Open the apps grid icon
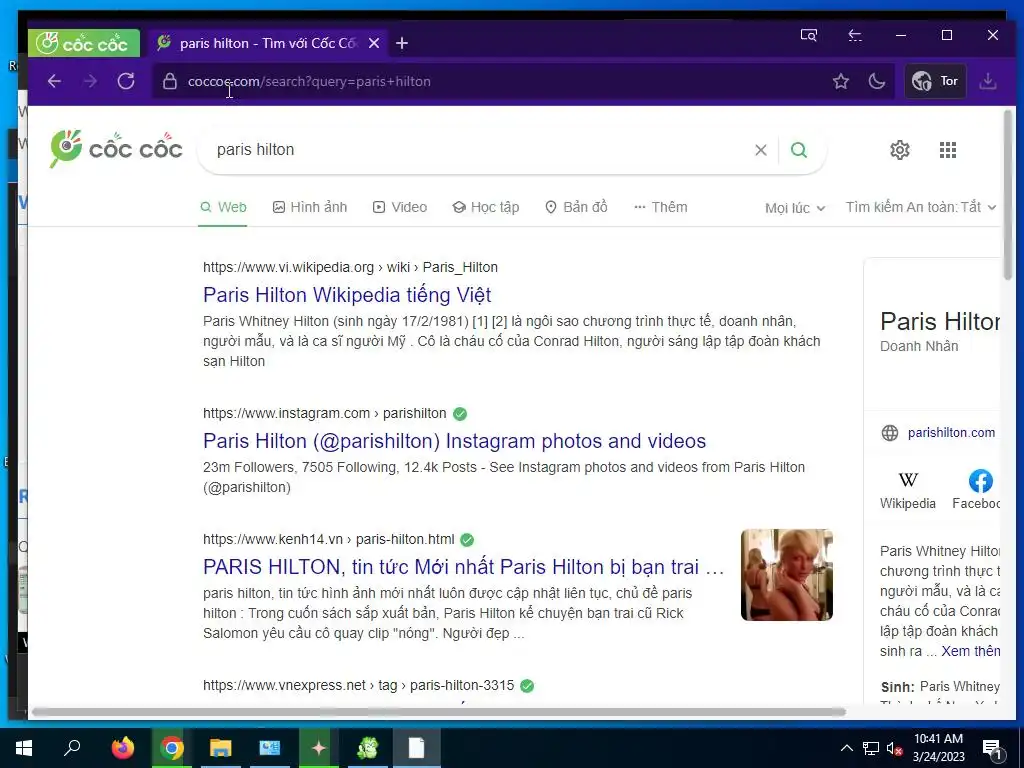The height and width of the screenshot is (768, 1024). 948,150
